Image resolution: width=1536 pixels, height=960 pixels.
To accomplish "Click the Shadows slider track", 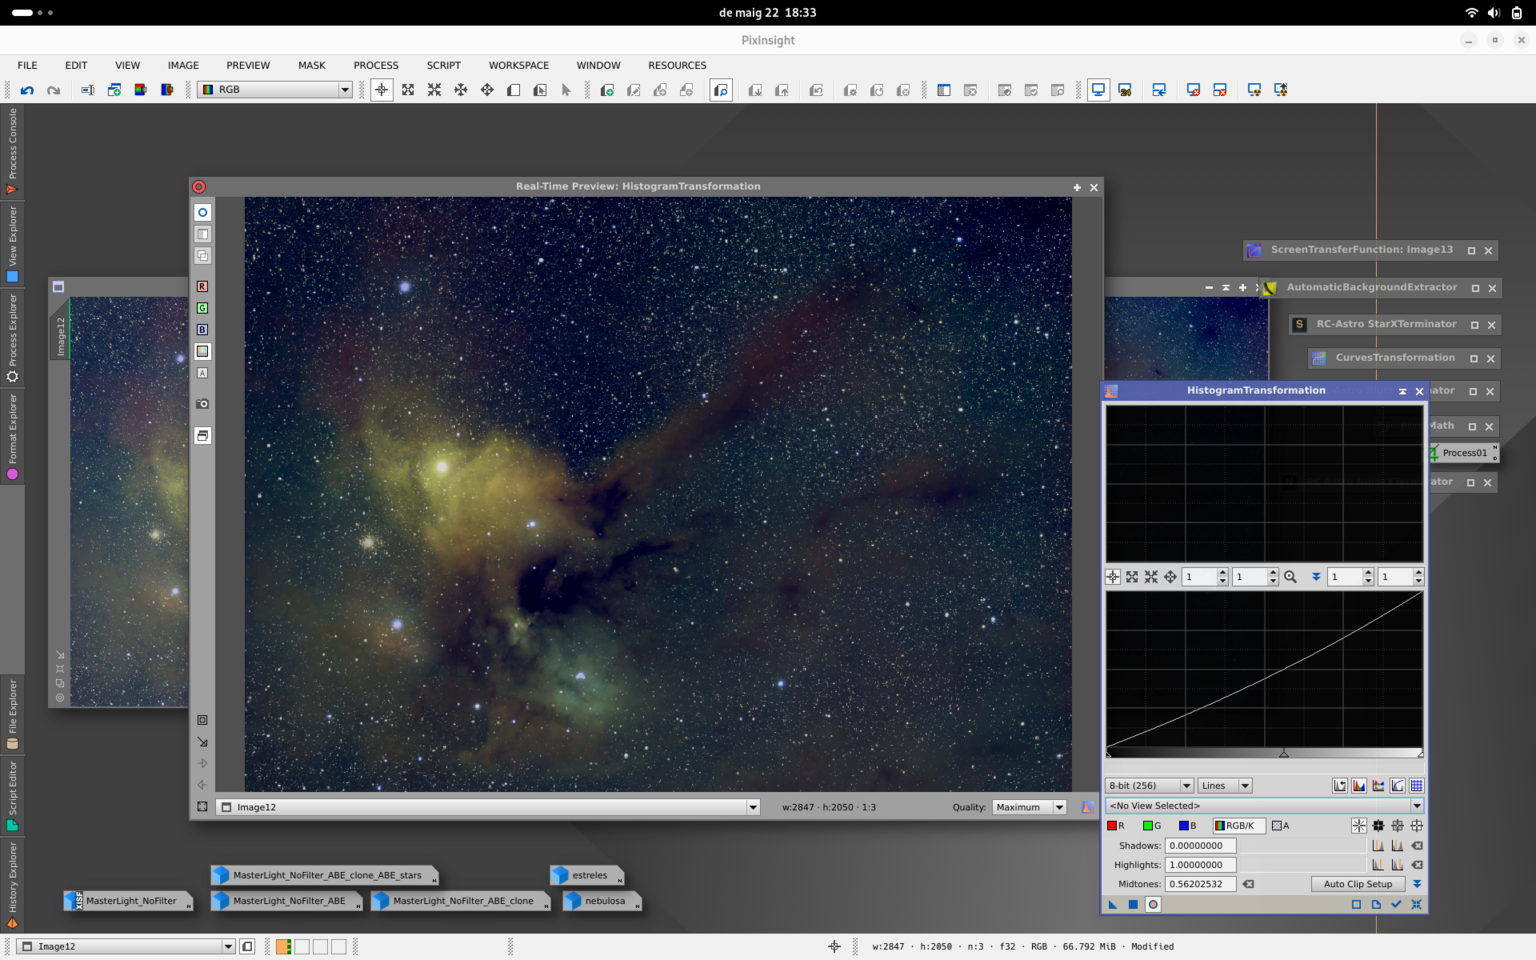I will [1303, 846].
